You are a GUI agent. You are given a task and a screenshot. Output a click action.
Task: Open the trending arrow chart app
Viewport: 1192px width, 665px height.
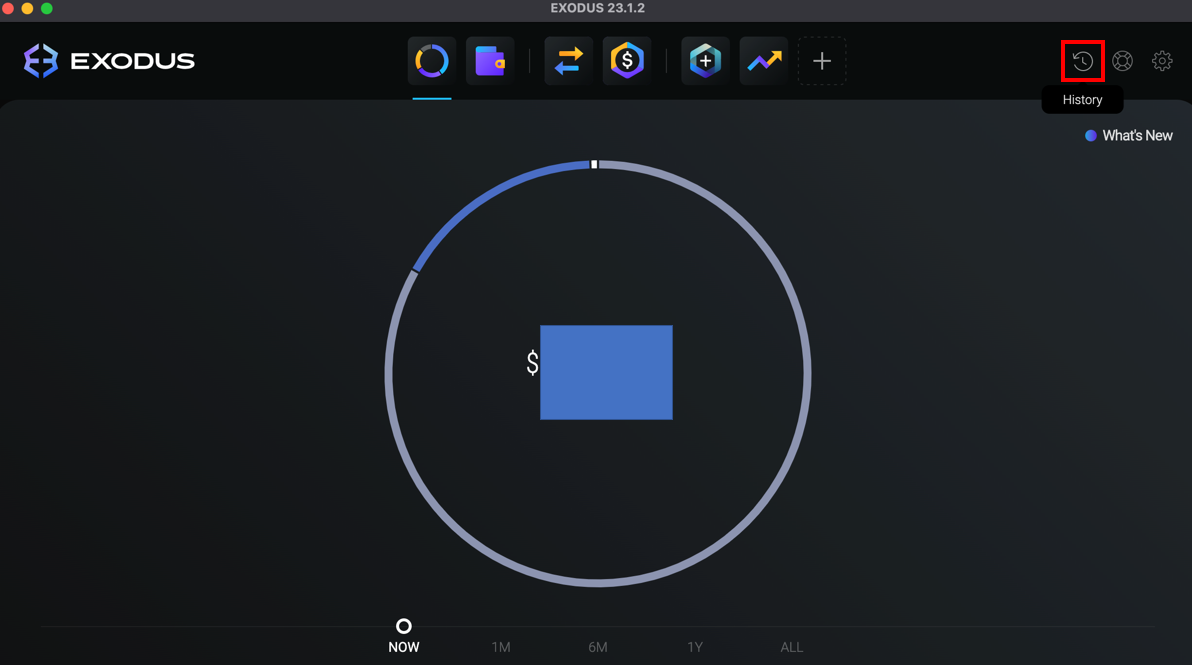pyautogui.click(x=764, y=61)
